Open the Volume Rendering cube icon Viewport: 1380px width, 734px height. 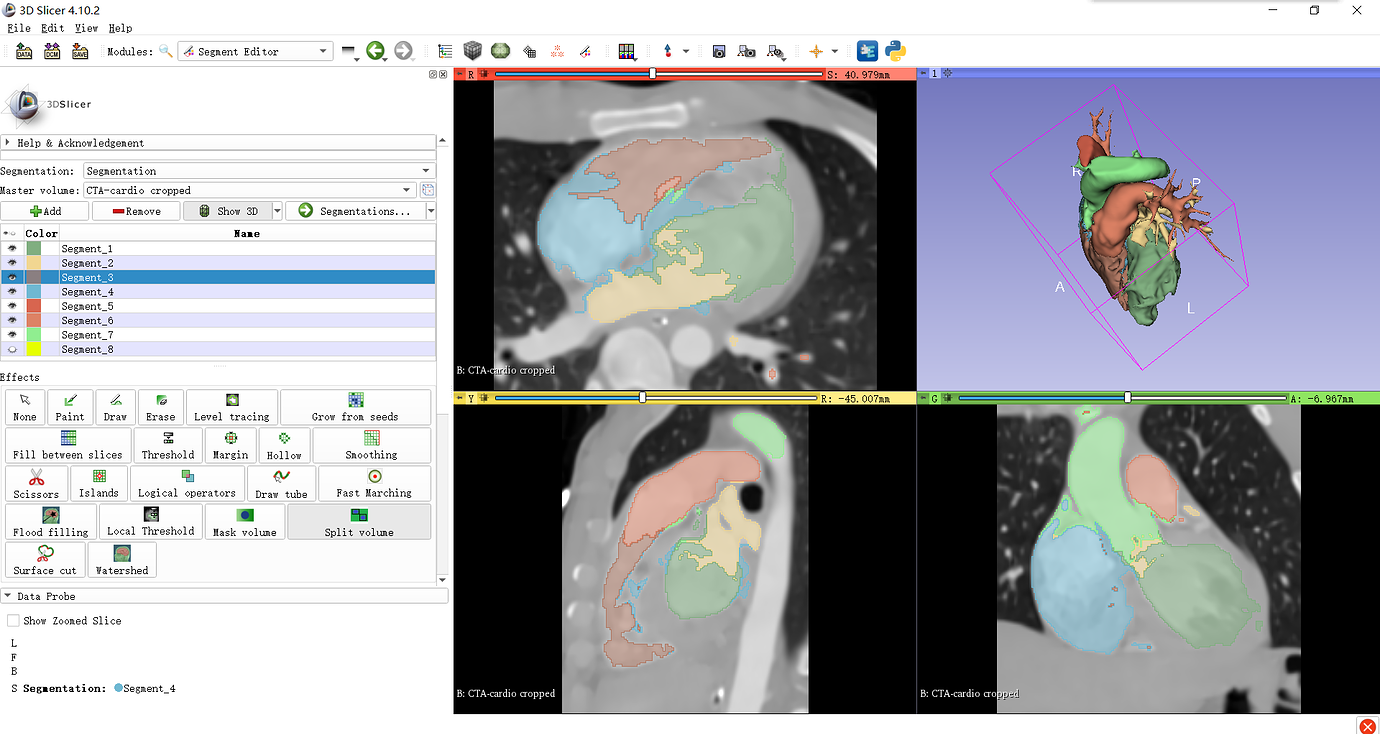pos(472,51)
